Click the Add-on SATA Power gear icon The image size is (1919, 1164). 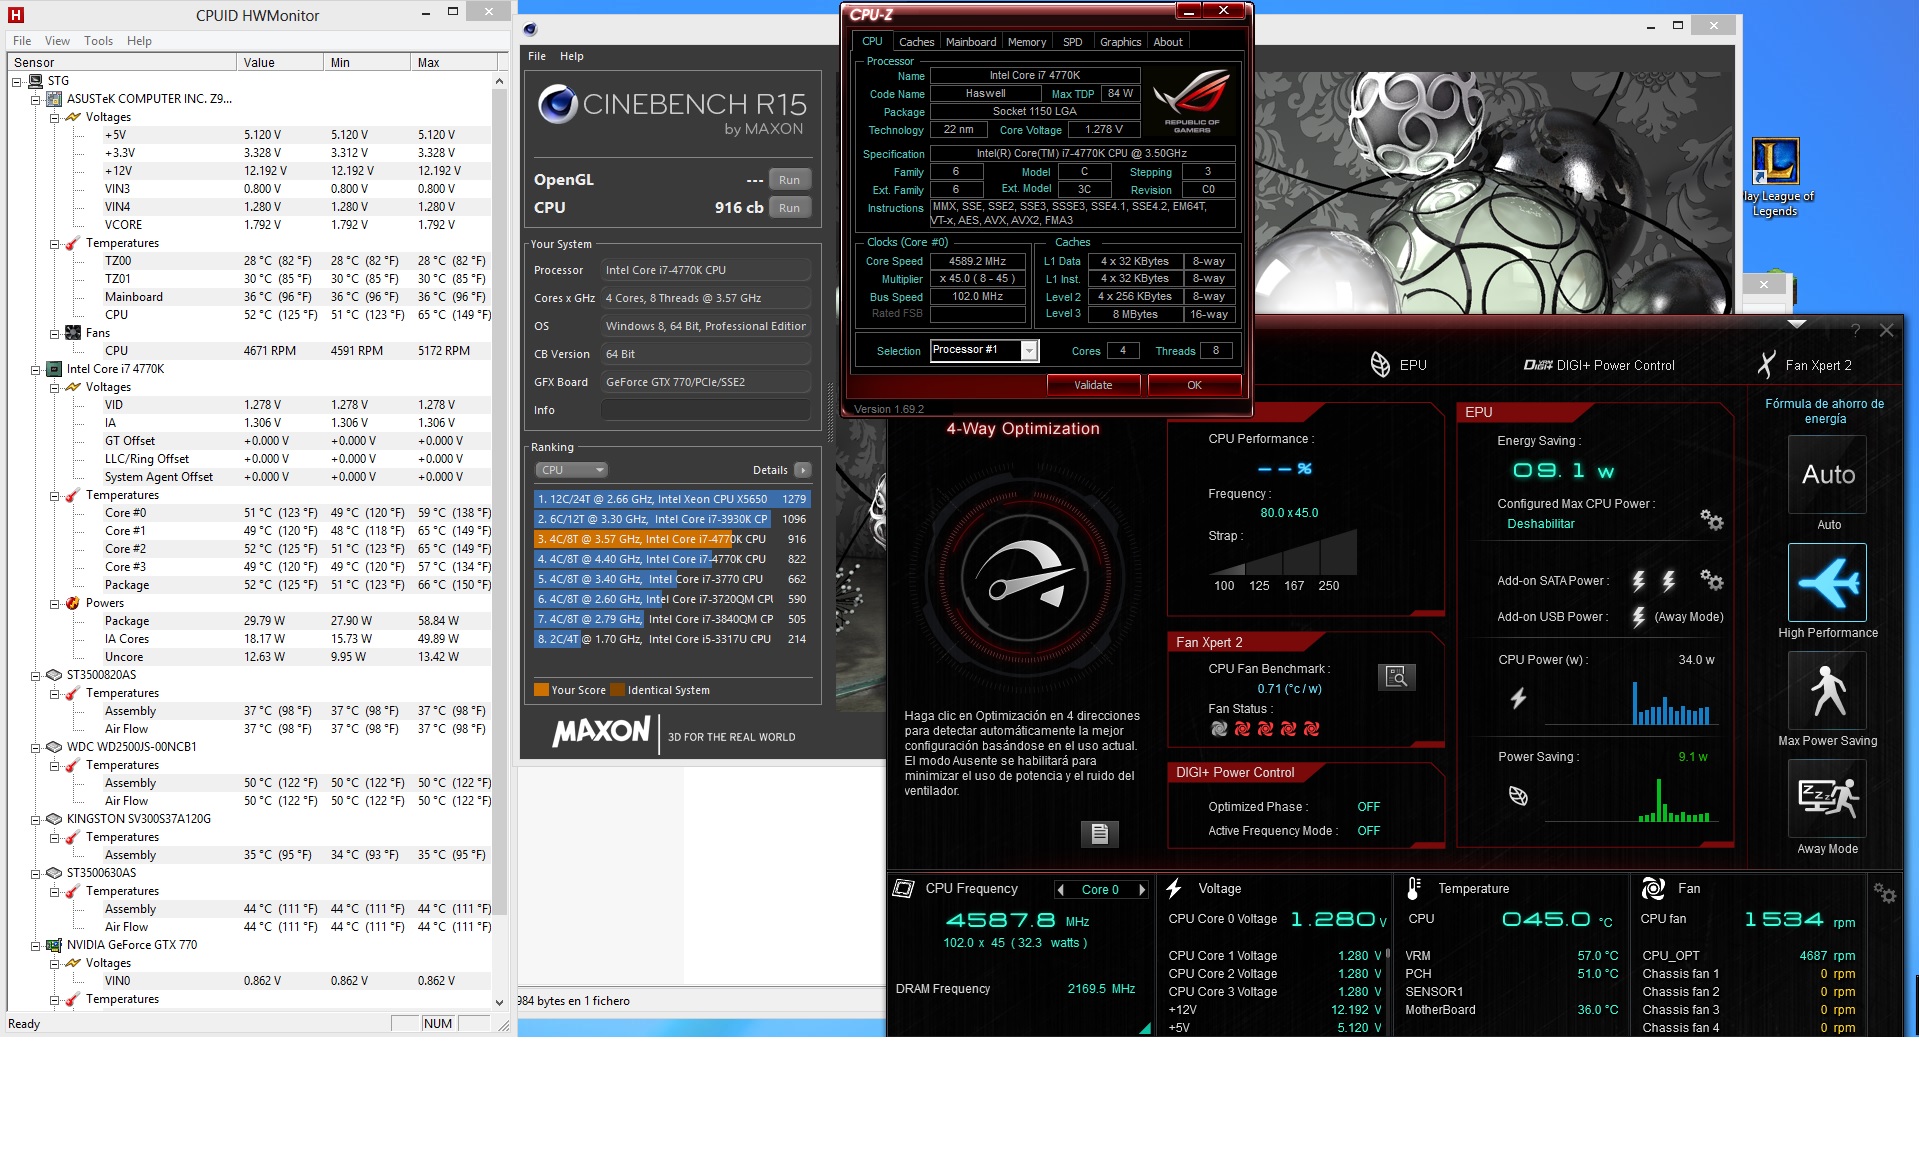tap(1711, 579)
